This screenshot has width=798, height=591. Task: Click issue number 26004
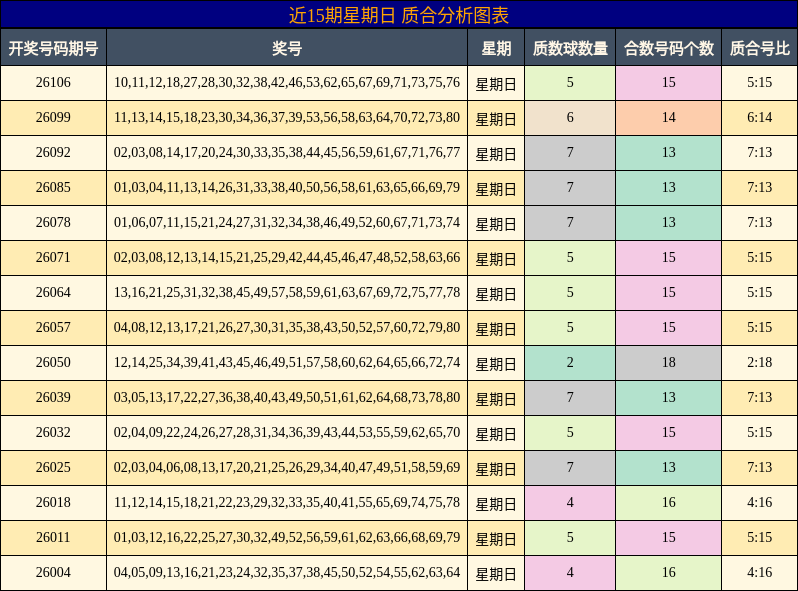coord(53,573)
